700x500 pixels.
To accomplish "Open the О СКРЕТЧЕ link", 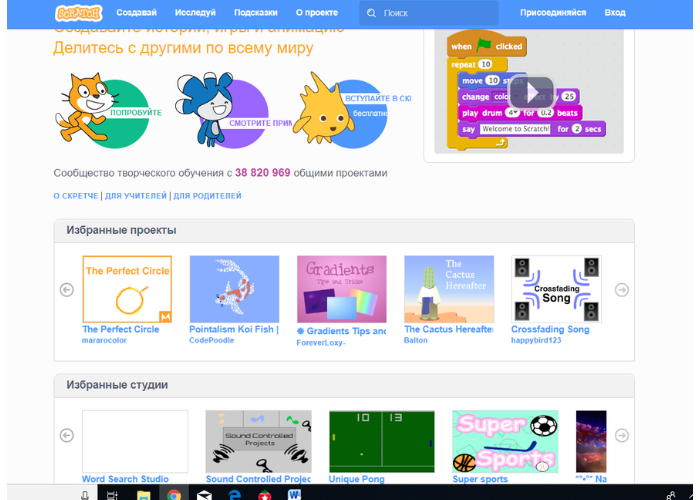I will click(x=76, y=196).
